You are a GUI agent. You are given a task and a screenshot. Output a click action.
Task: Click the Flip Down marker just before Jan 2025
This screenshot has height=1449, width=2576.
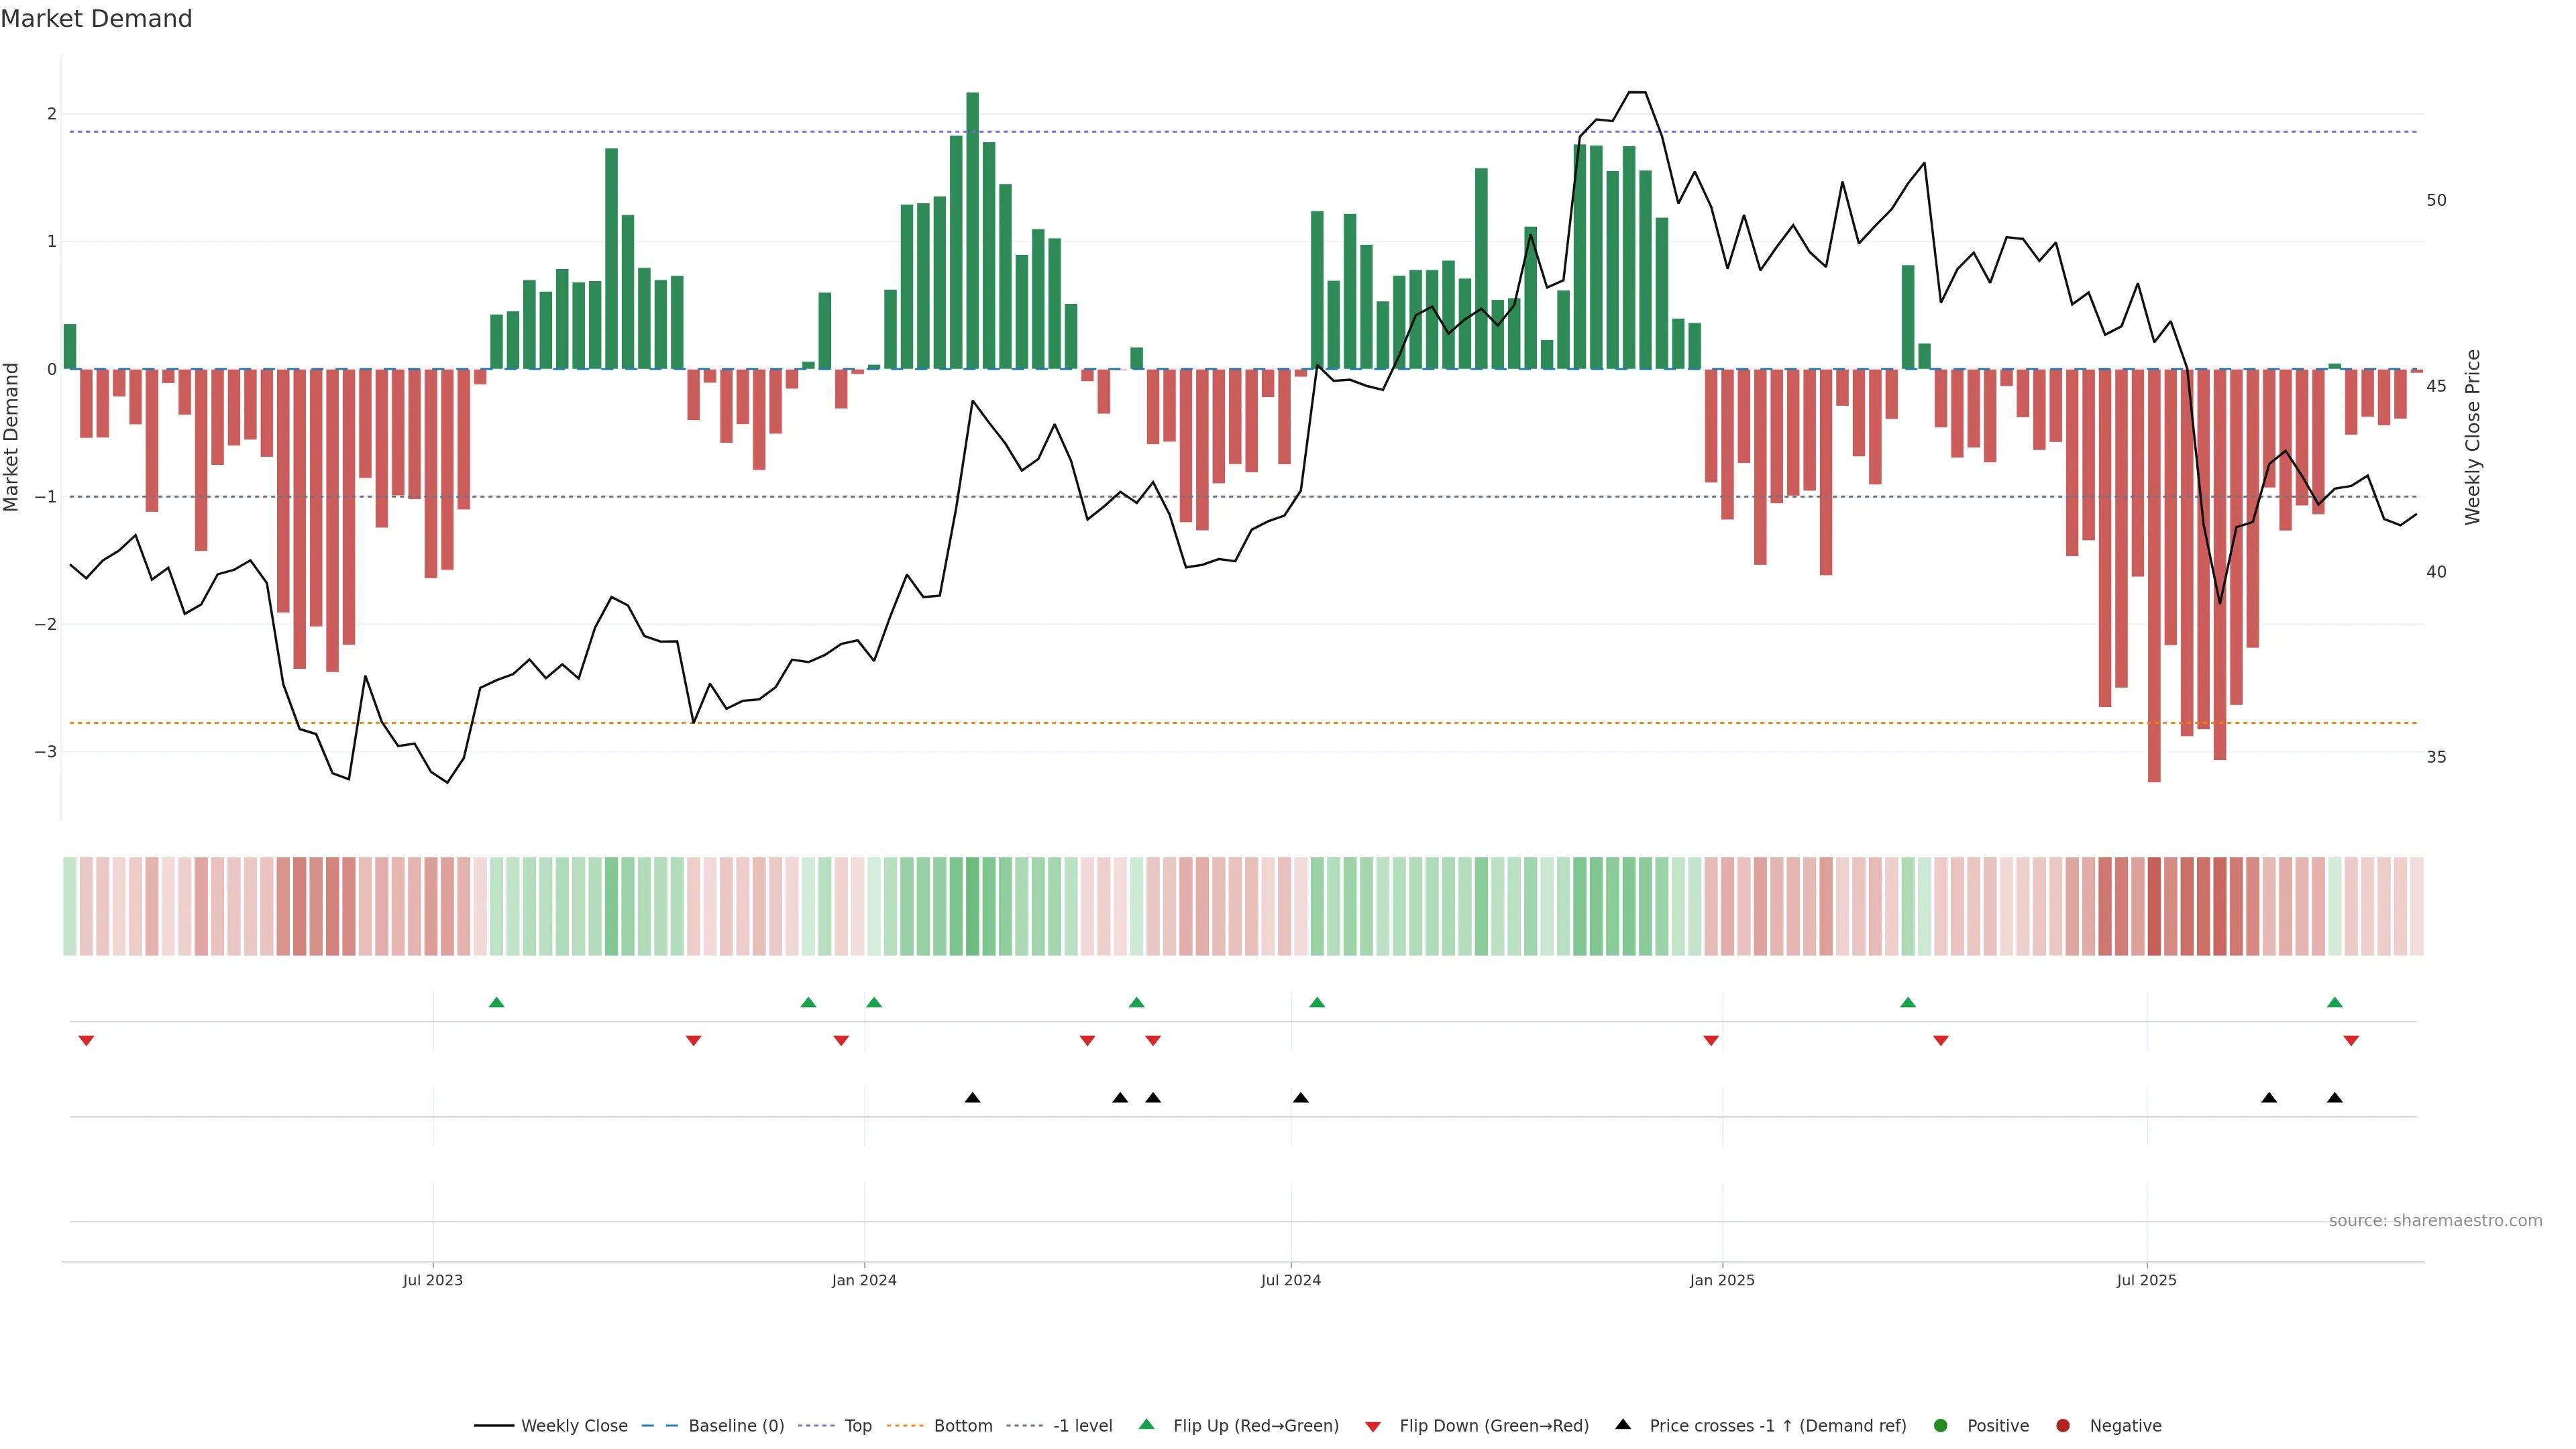(1711, 1041)
